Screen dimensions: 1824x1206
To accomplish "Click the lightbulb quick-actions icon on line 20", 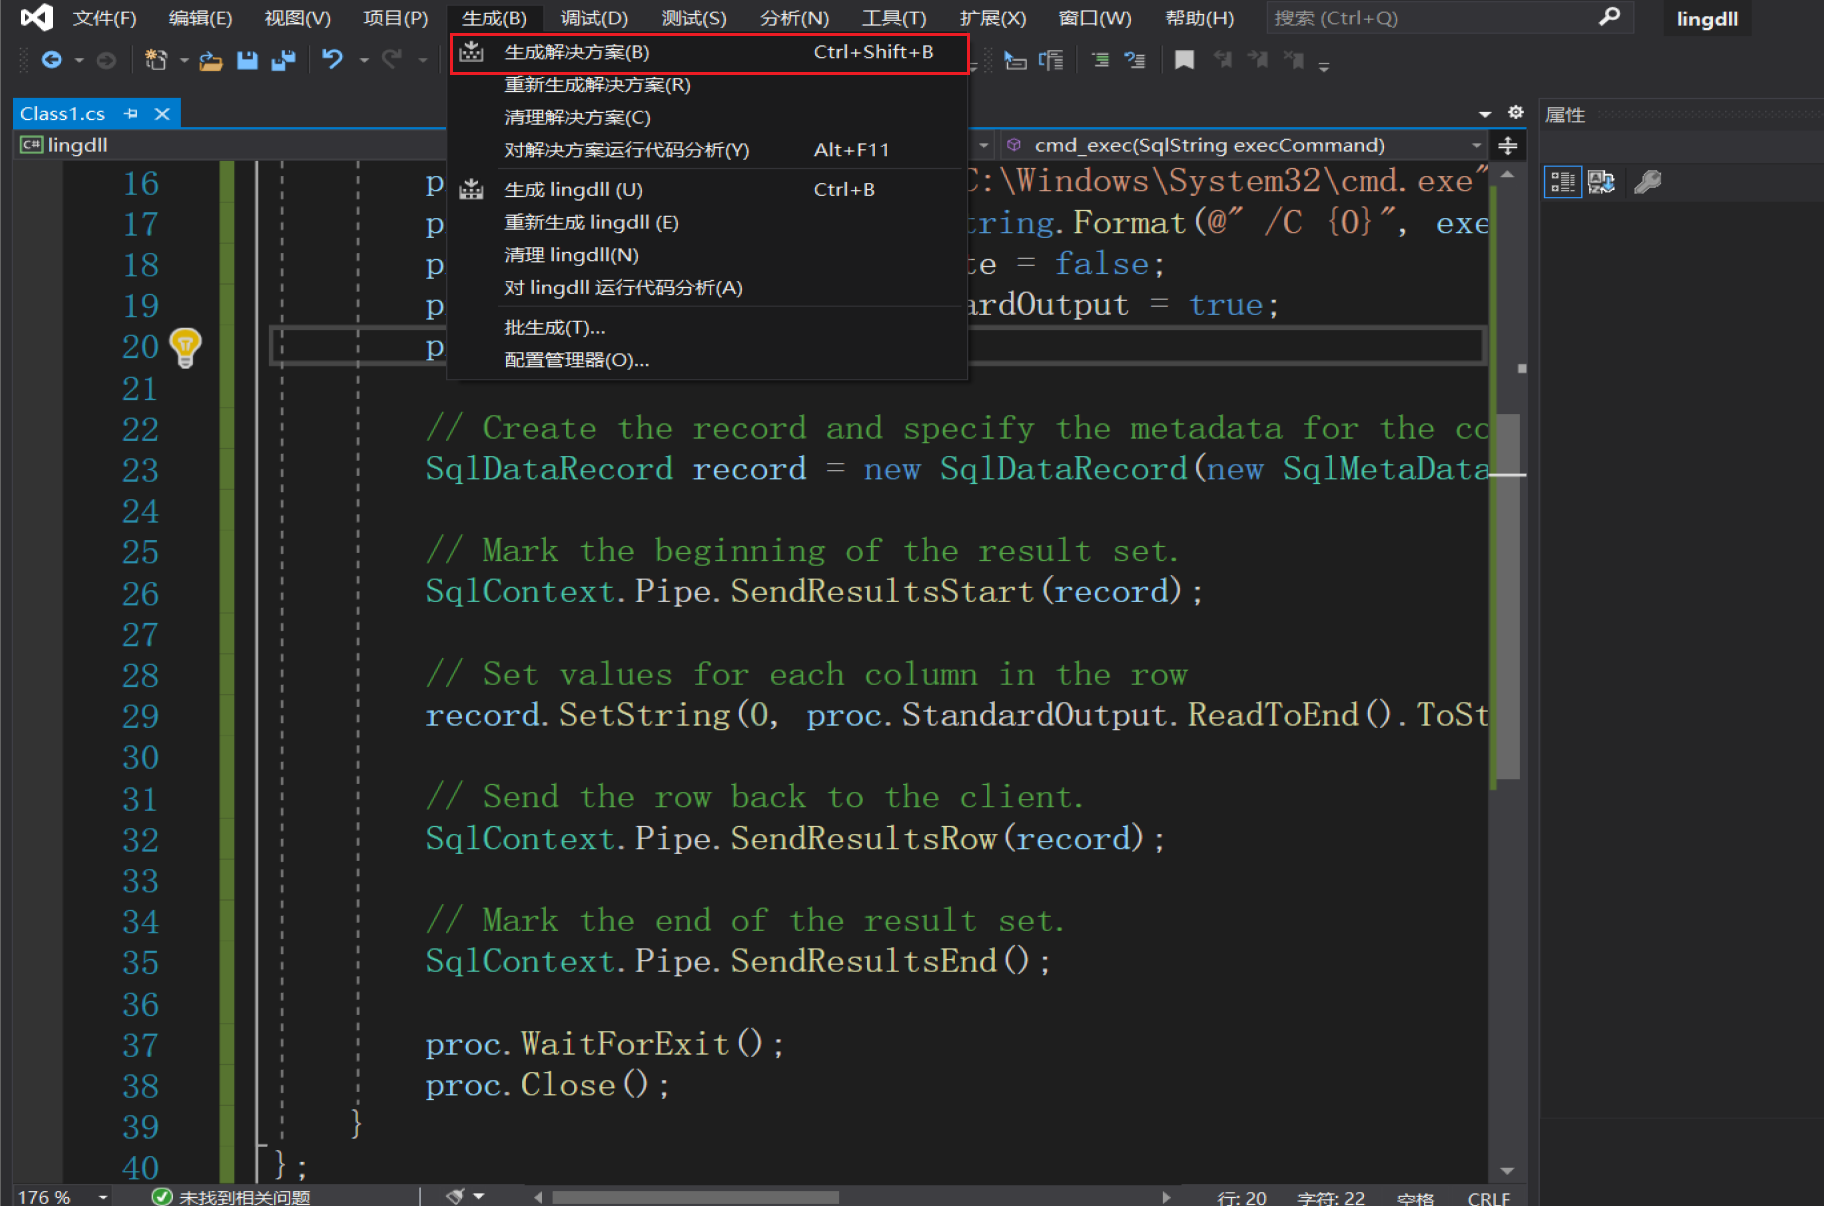I will click(x=185, y=347).
